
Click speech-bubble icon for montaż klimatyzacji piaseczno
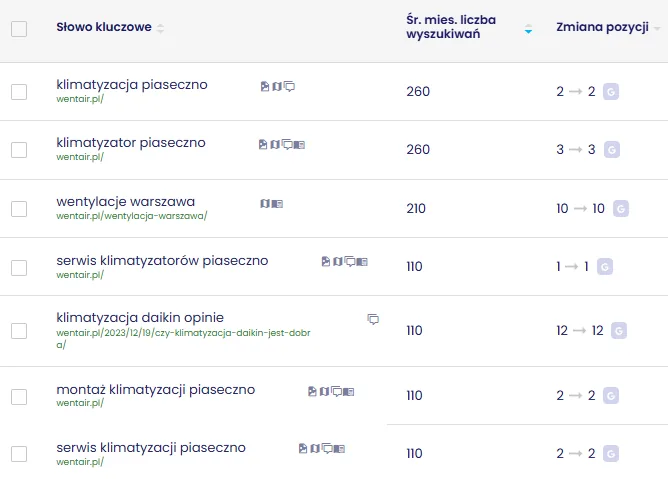337,391
